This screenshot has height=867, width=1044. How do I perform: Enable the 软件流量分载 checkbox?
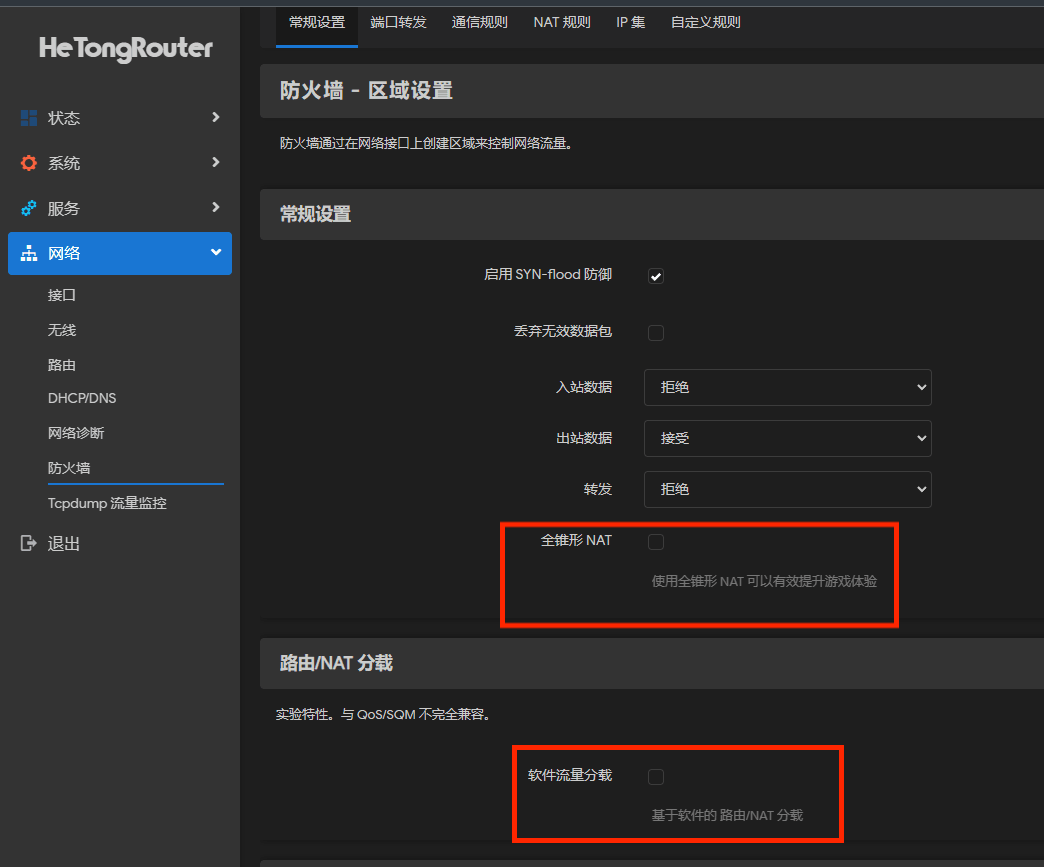pyautogui.click(x=655, y=776)
